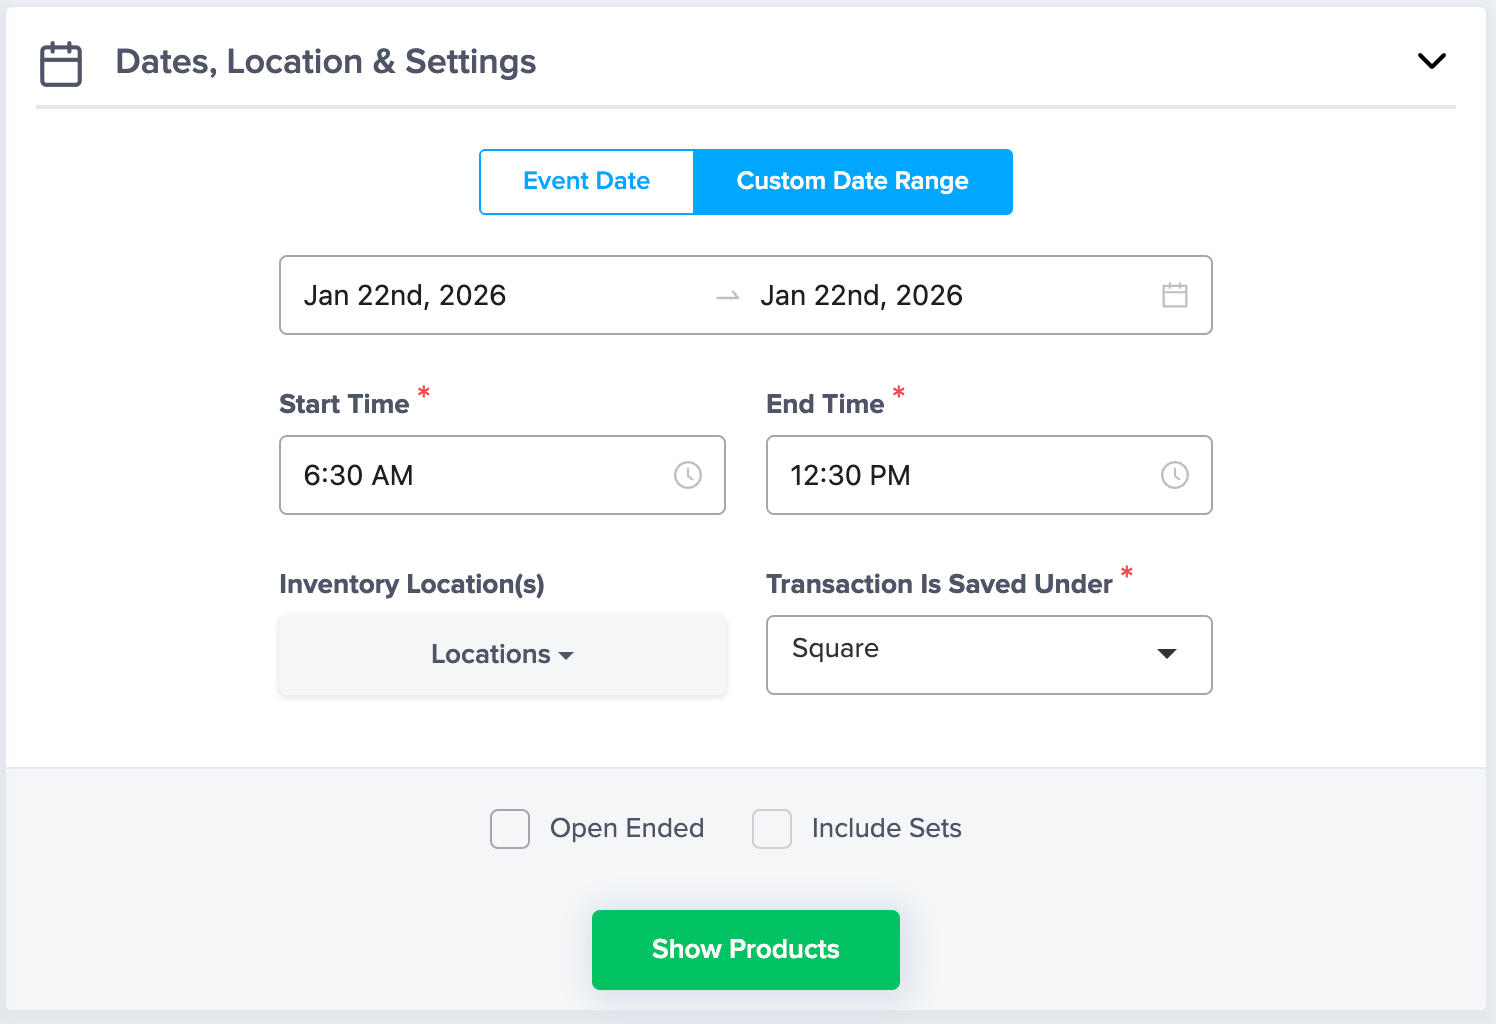Click clock icon in End Time field

coord(1174,475)
